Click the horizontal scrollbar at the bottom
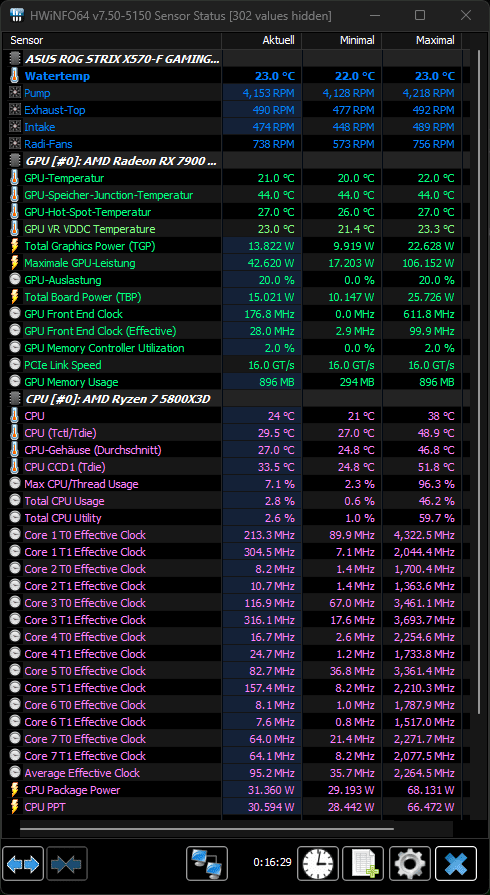 tap(207, 828)
